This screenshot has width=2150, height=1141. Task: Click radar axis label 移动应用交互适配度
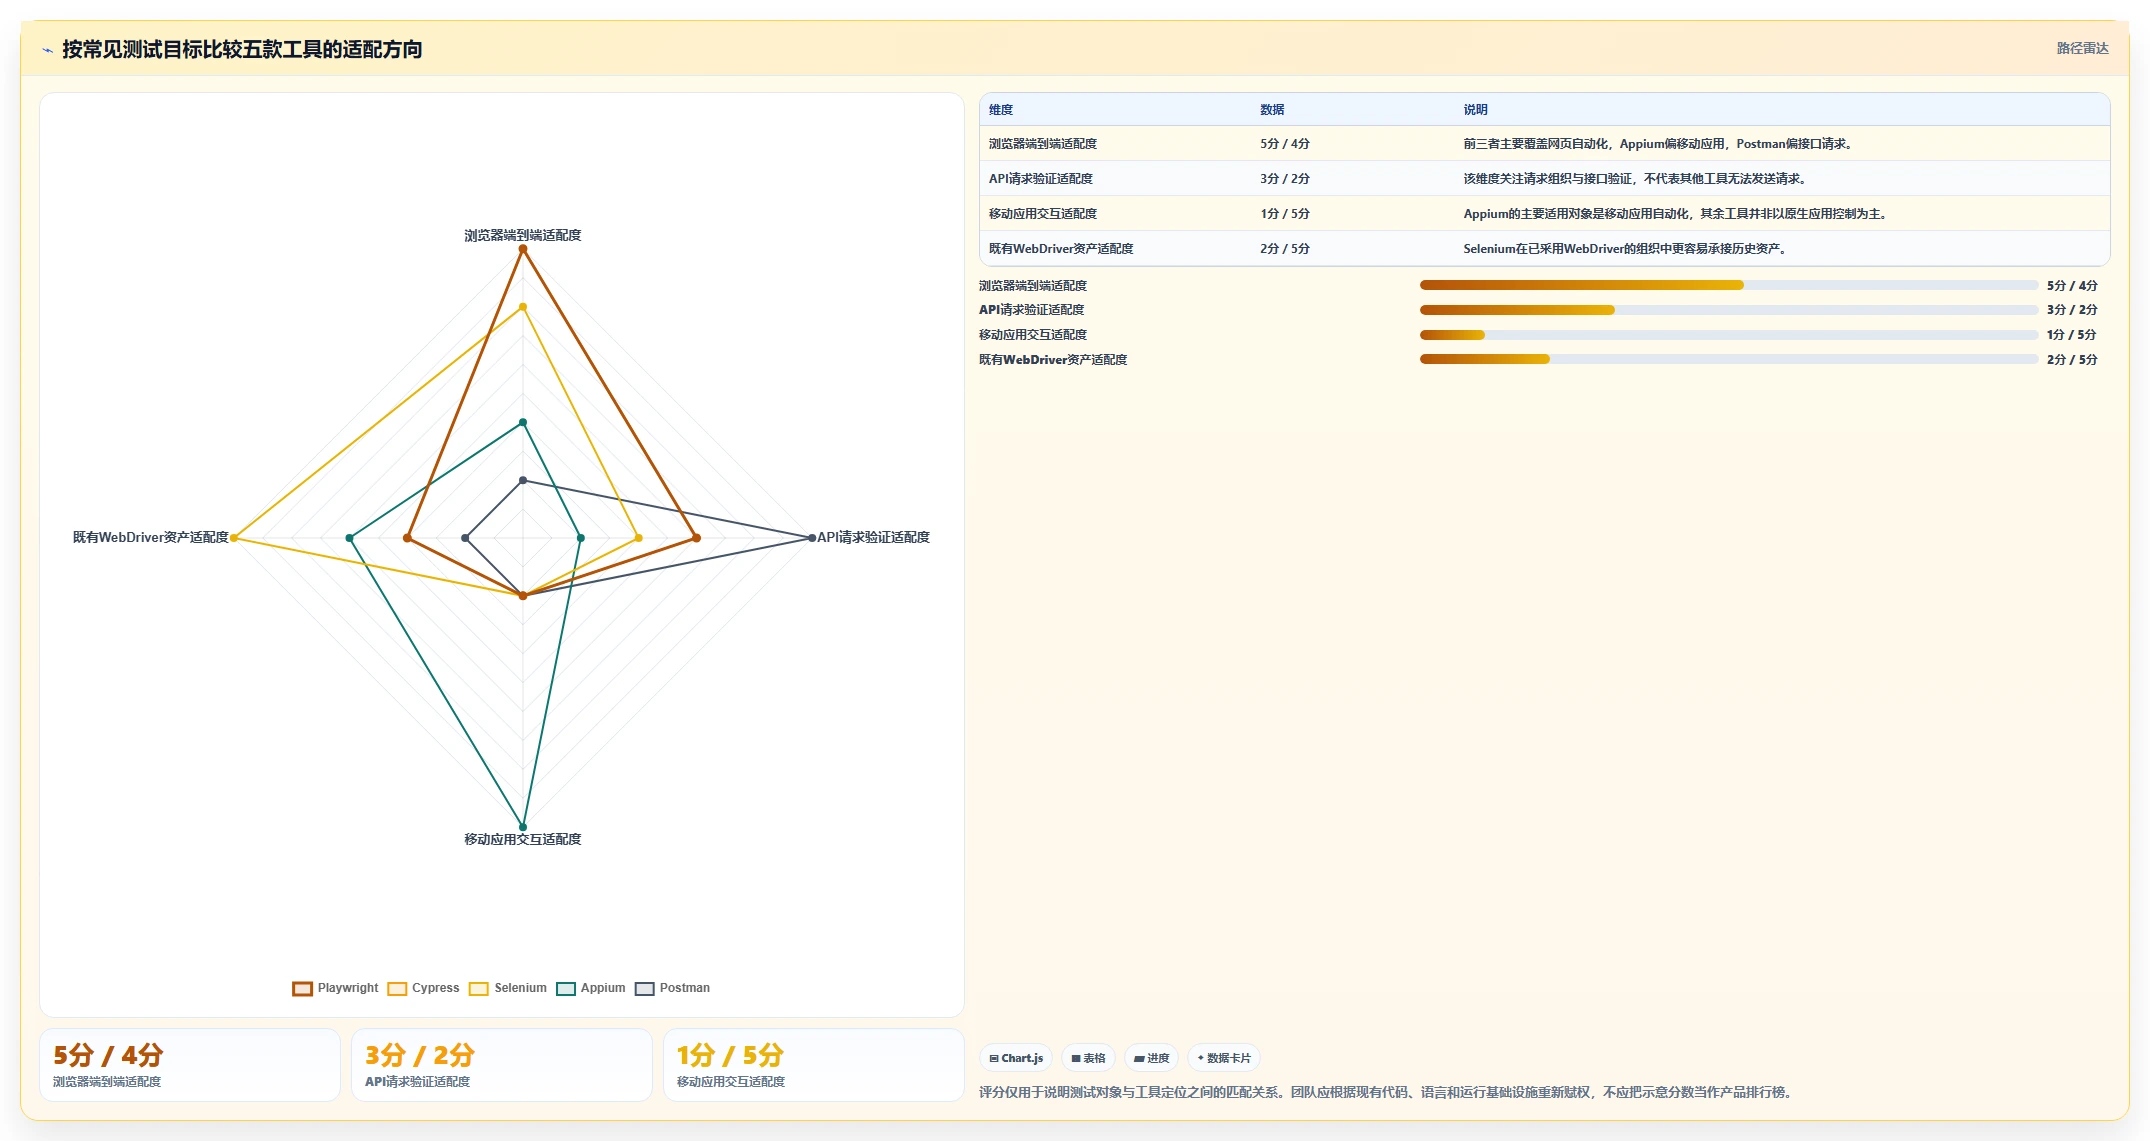pos(522,840)
